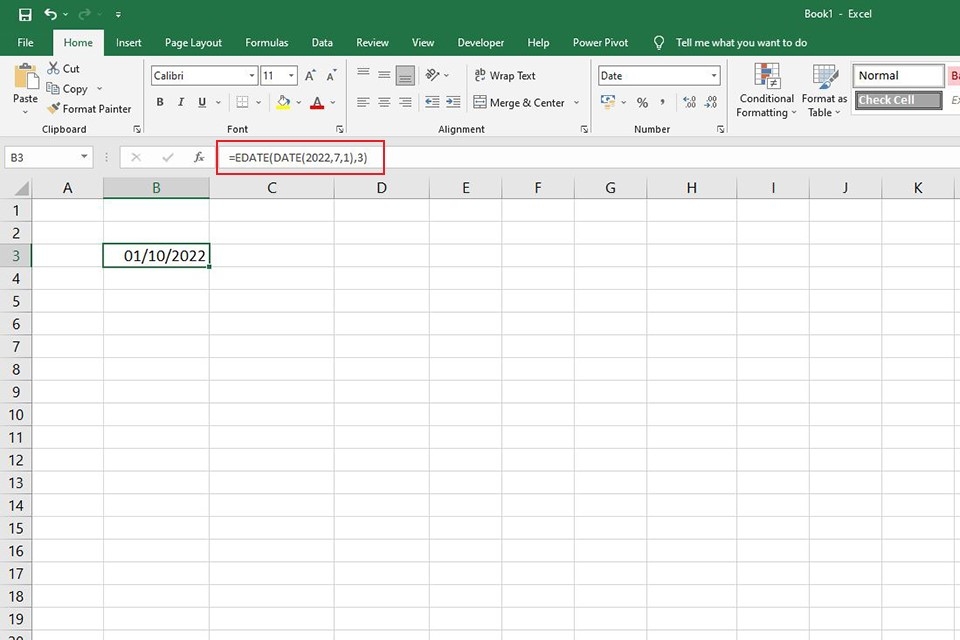This screenshot has width=960, height=640.
Task: Click the Cut scissors icon
Action: pyautogui.click(x=53, y=69)
